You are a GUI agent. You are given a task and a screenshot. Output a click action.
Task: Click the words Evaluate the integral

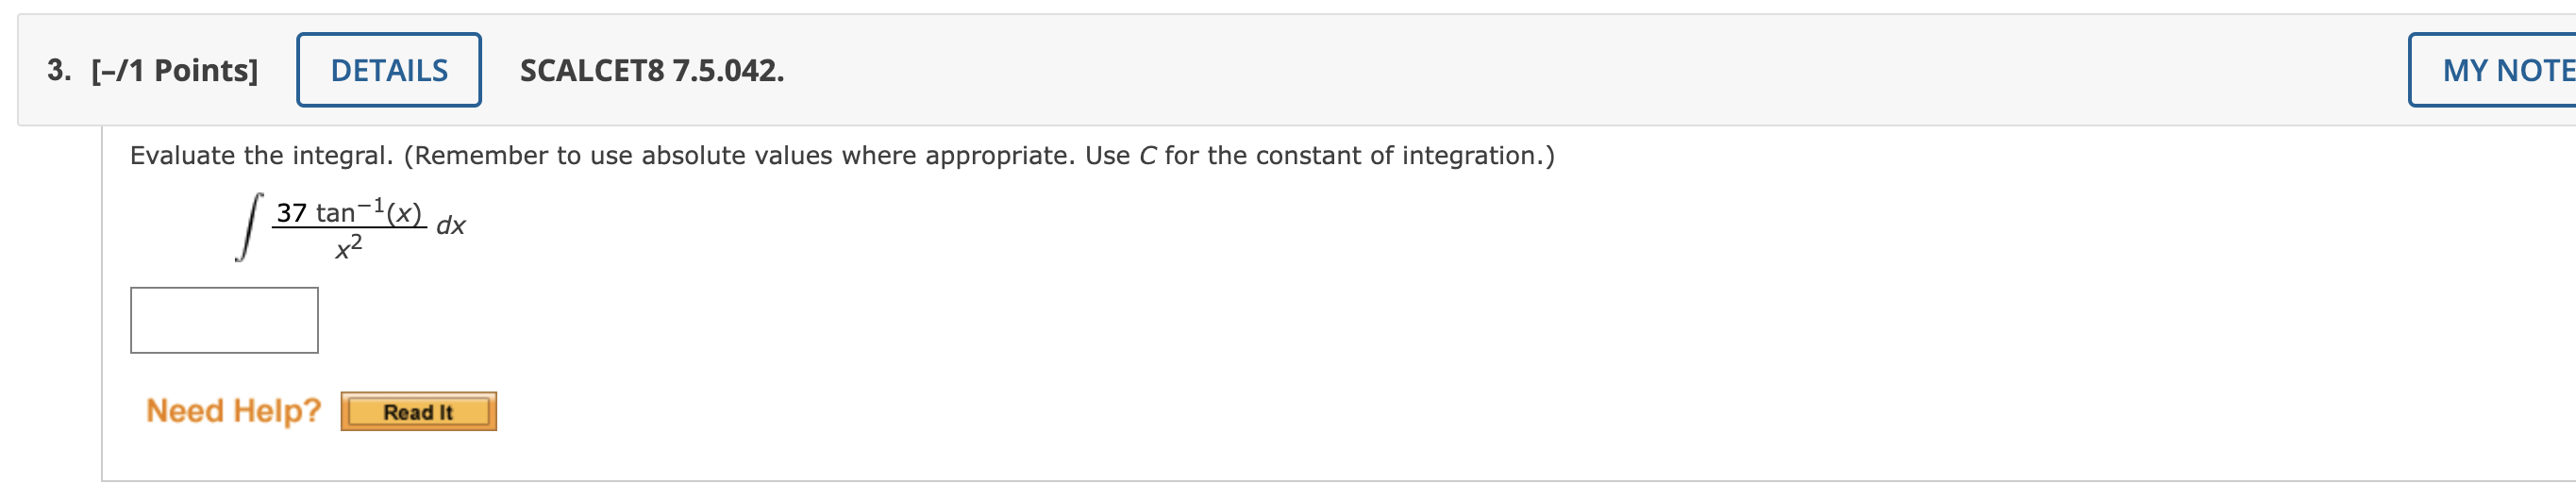(262, 156)
